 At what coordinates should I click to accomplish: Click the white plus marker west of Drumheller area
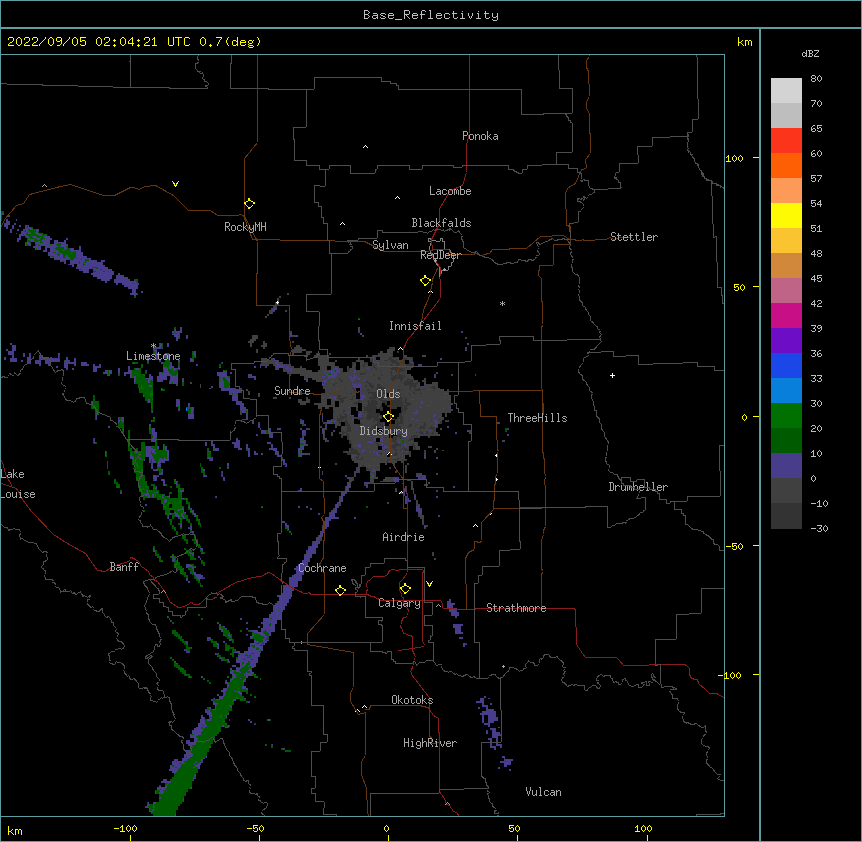[x=612, y=375]
